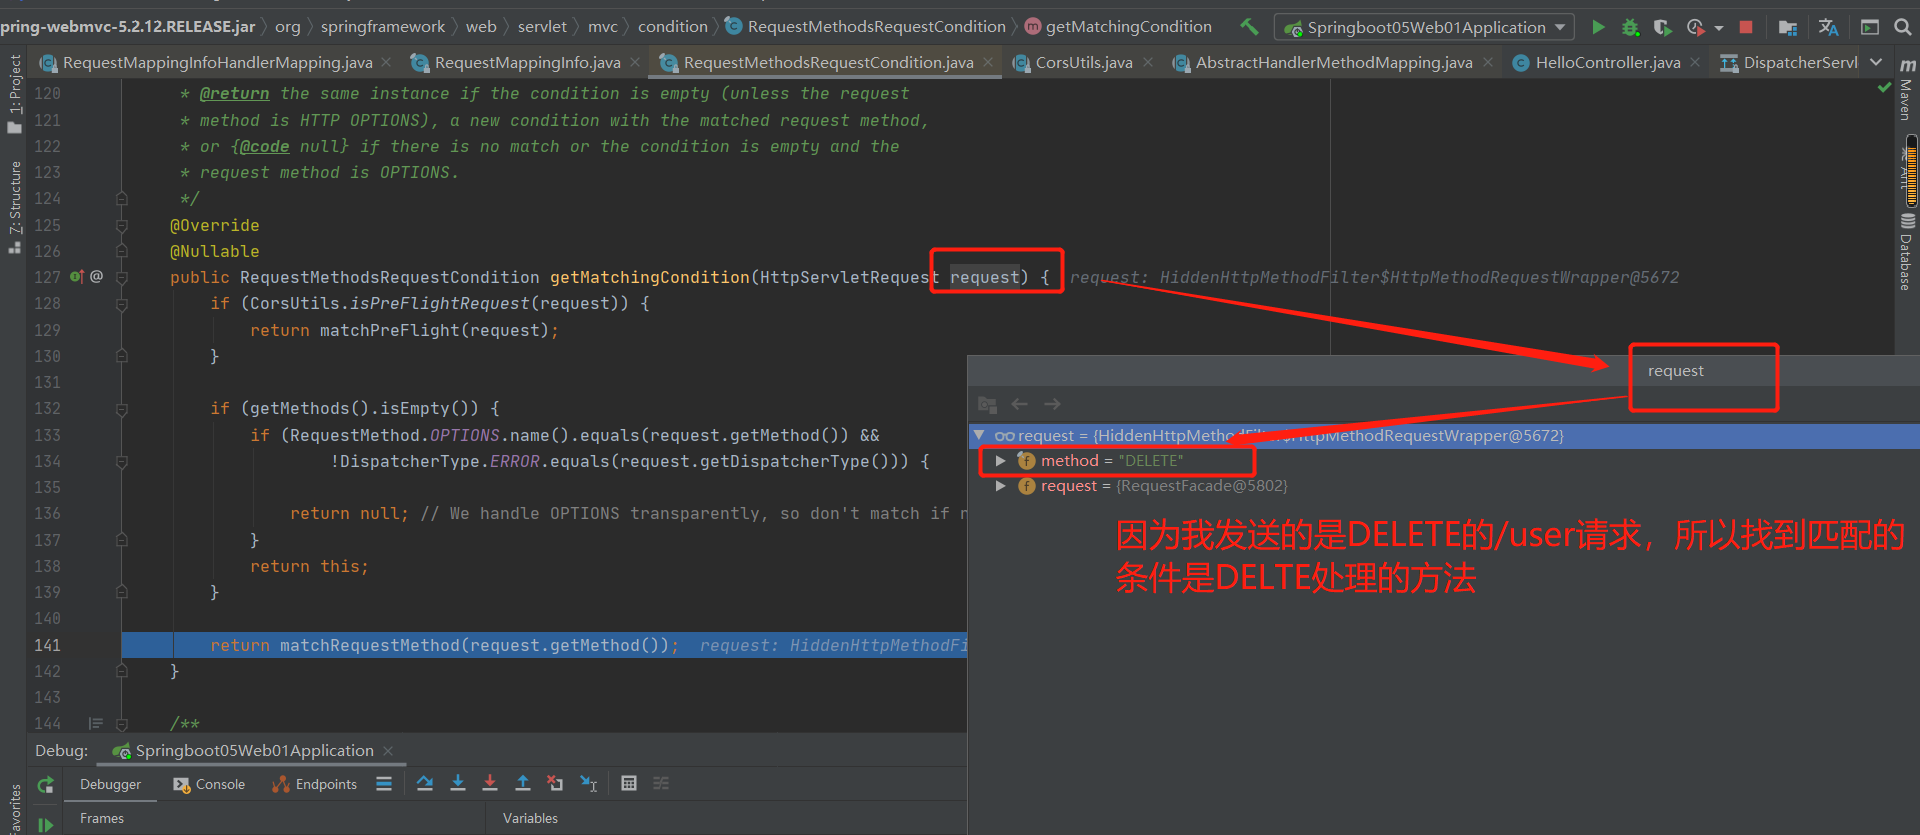Viewport: 1920px width, 835px height.
Task: Close the Springboot05Web01Application debug session tab
Action: tap(388, 751)
